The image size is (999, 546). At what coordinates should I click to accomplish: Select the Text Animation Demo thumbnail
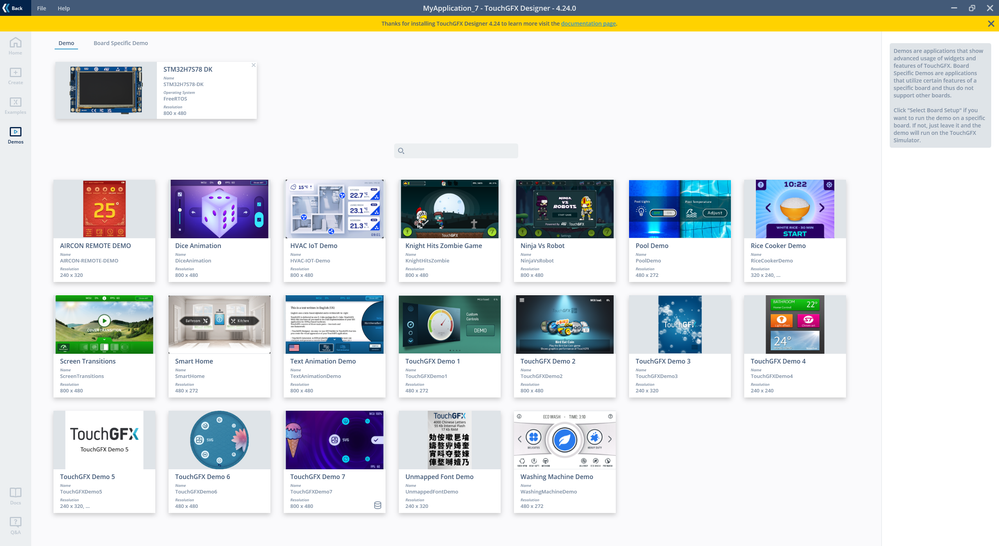coord(334,324)
